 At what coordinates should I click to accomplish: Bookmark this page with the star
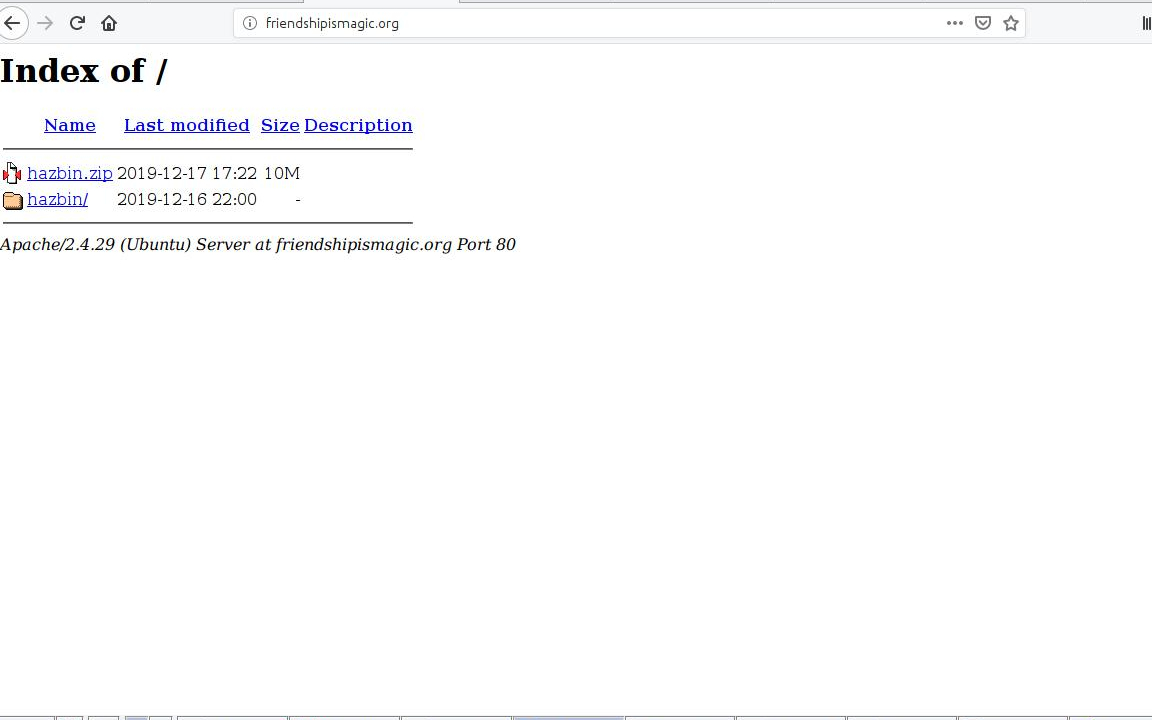[x=1011, y=23]
